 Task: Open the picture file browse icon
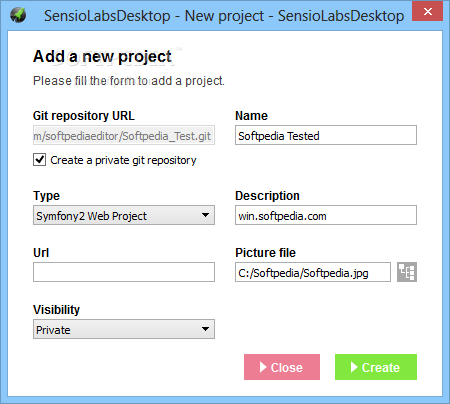(407, 272)
